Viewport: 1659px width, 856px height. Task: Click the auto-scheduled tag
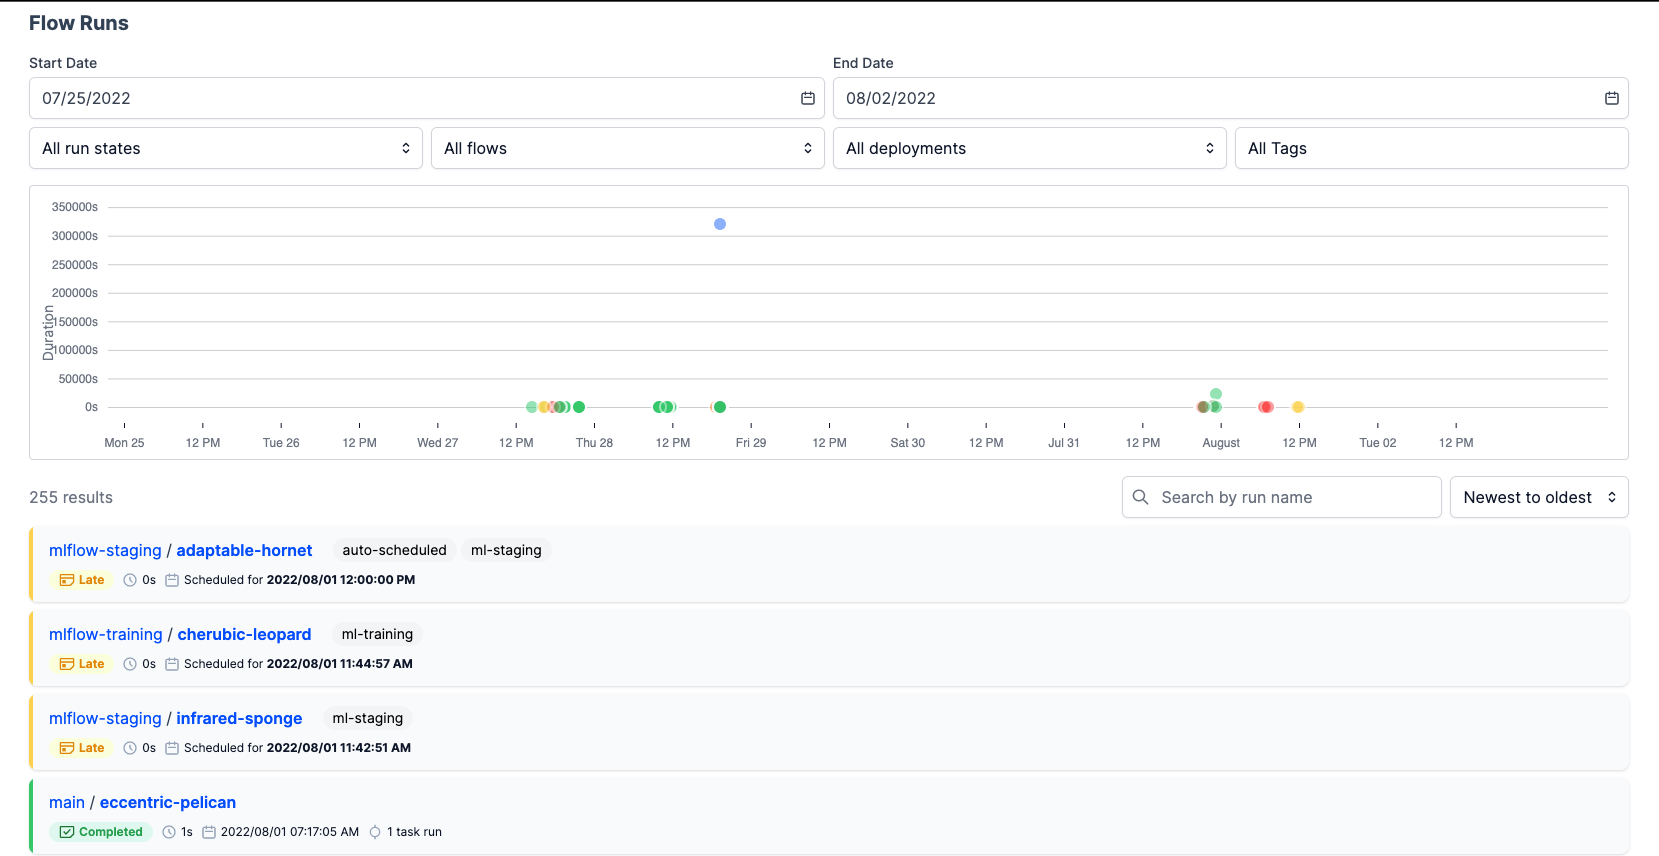pyautogui.click(x=394, y=550)
